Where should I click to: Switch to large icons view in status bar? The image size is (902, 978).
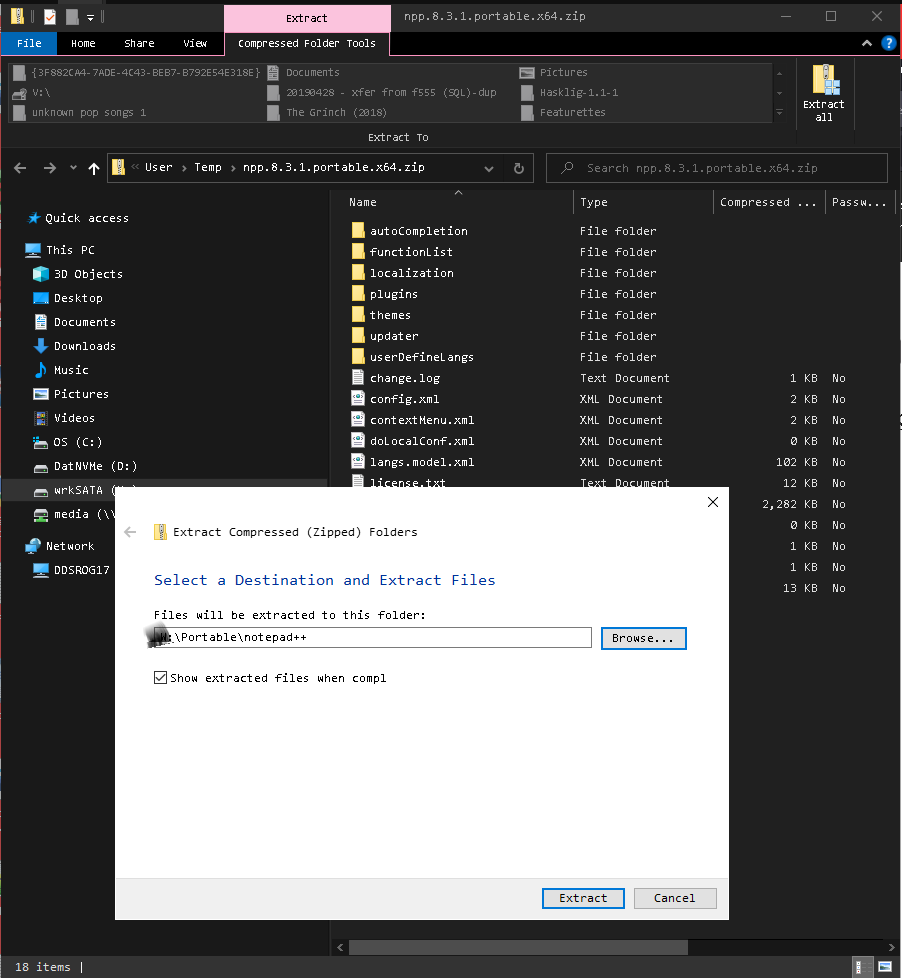(885, 967)
